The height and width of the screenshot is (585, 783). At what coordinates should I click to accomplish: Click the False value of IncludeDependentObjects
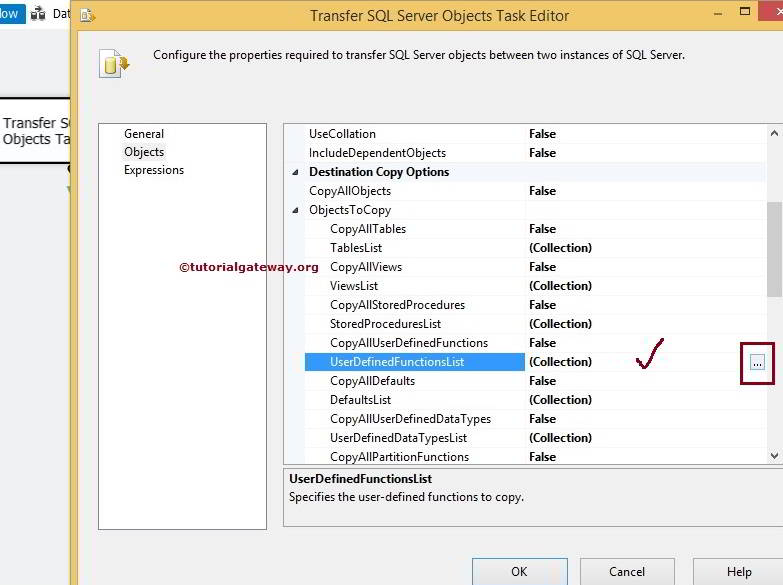(542, 153)
